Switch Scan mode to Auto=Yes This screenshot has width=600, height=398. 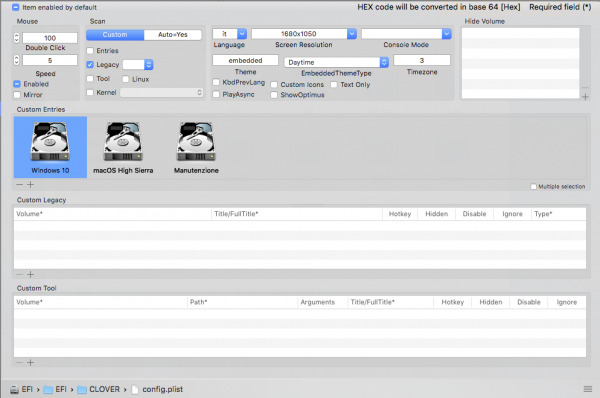coord(173,34)
